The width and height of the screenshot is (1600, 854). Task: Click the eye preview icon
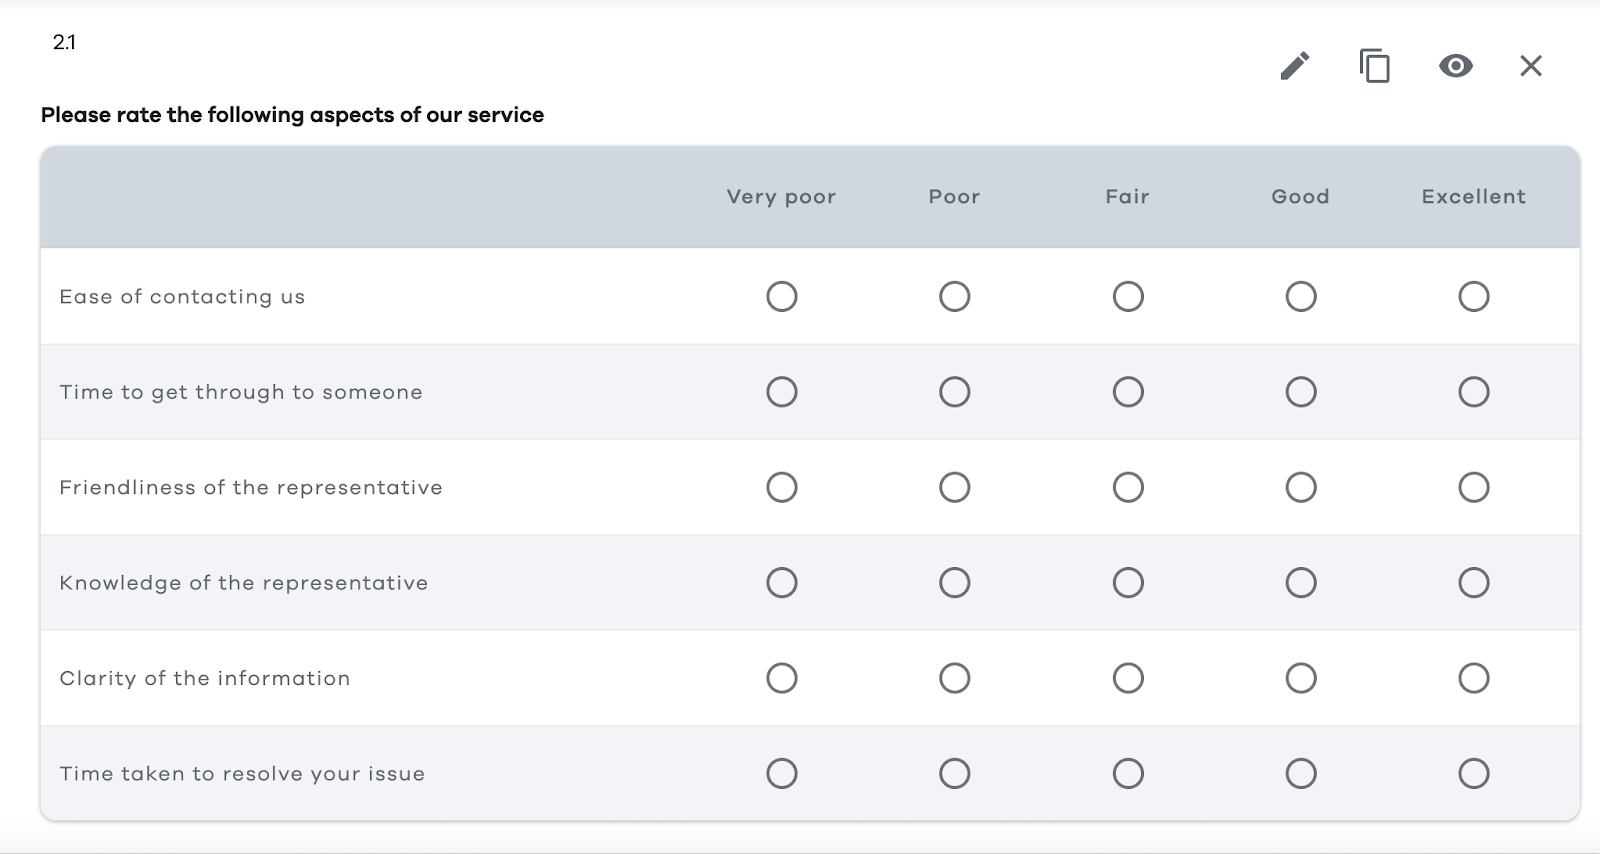1455,66
